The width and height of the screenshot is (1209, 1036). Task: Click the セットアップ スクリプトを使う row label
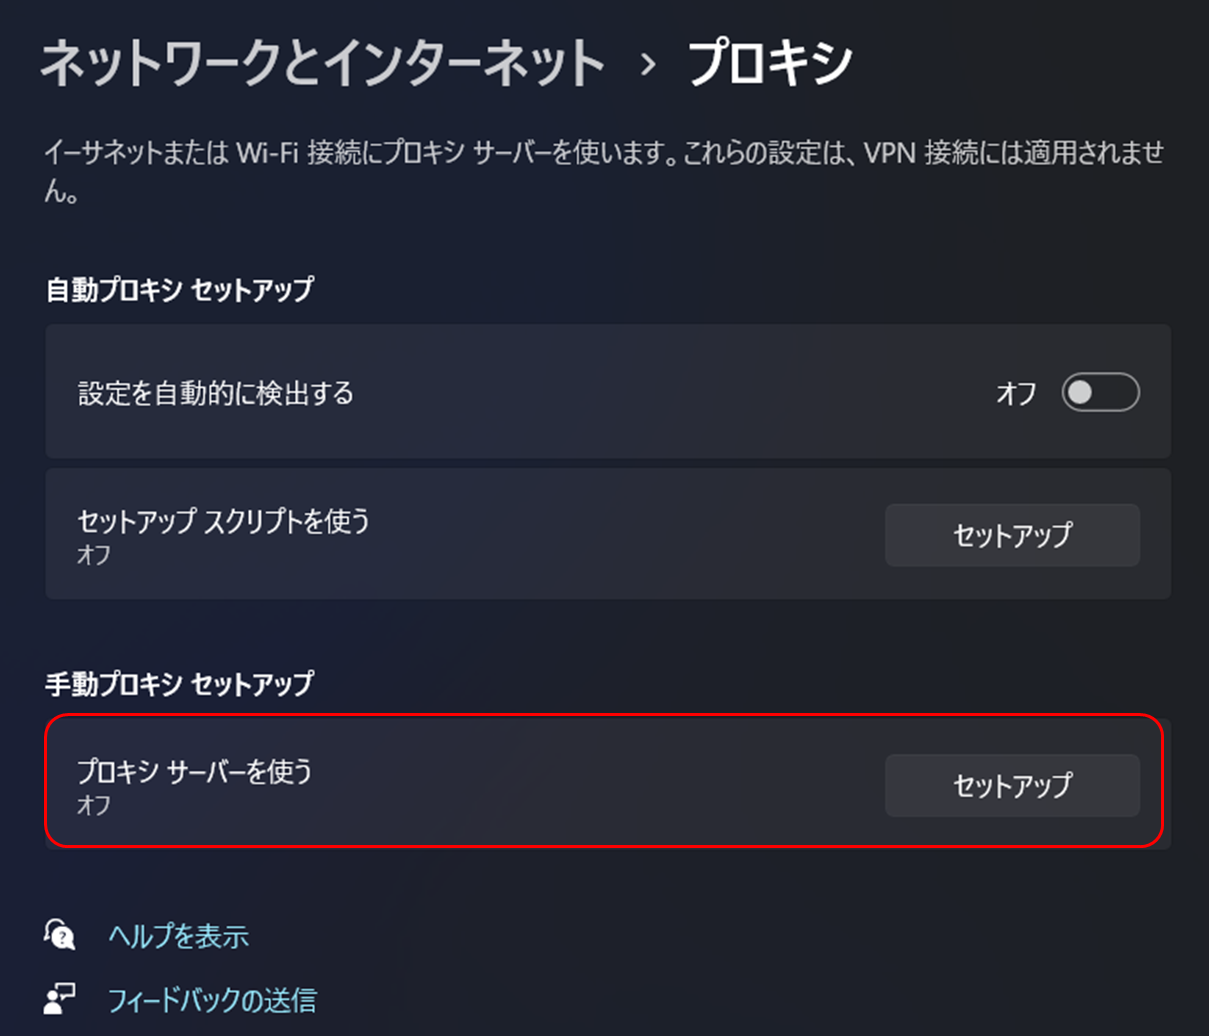[x=224, y=521]
